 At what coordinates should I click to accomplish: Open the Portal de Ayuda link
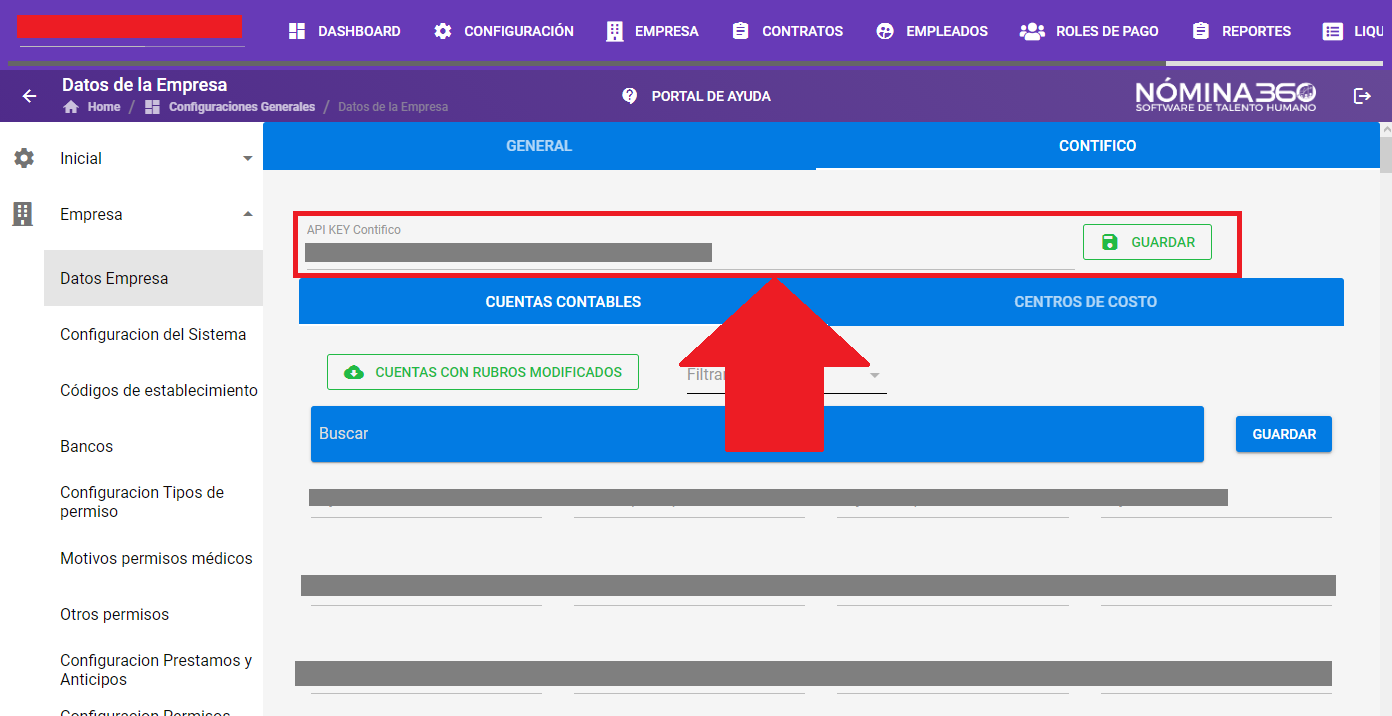point(696,96)
